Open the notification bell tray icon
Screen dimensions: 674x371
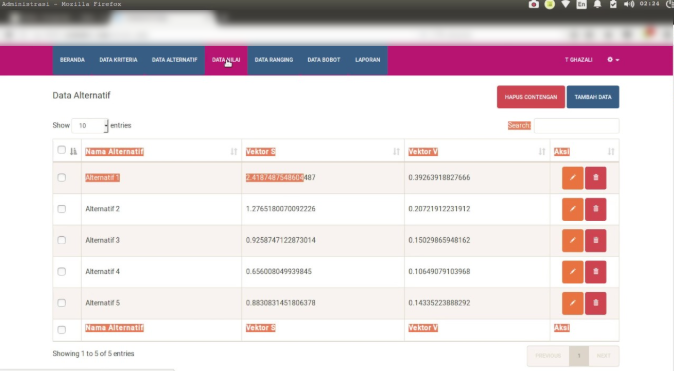597,4
